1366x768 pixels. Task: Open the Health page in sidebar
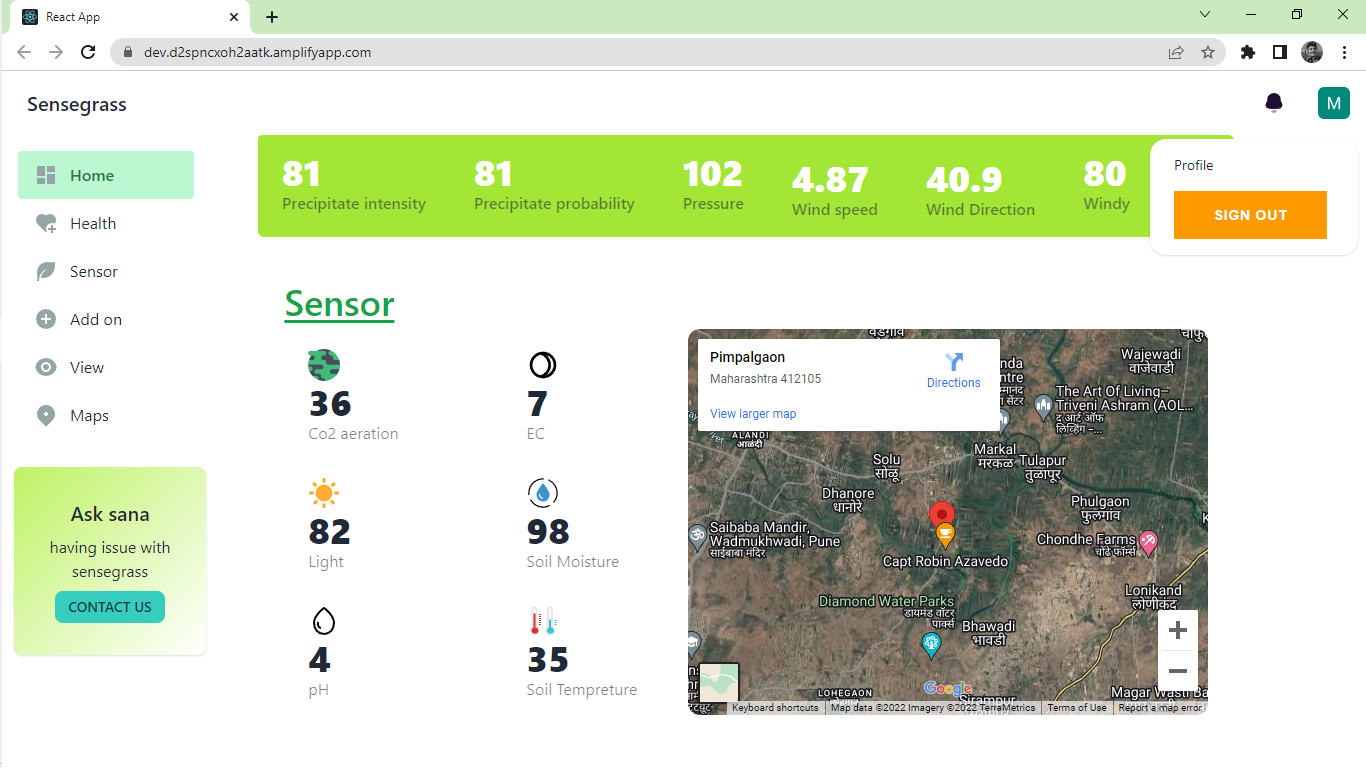[x=93, y=224]
